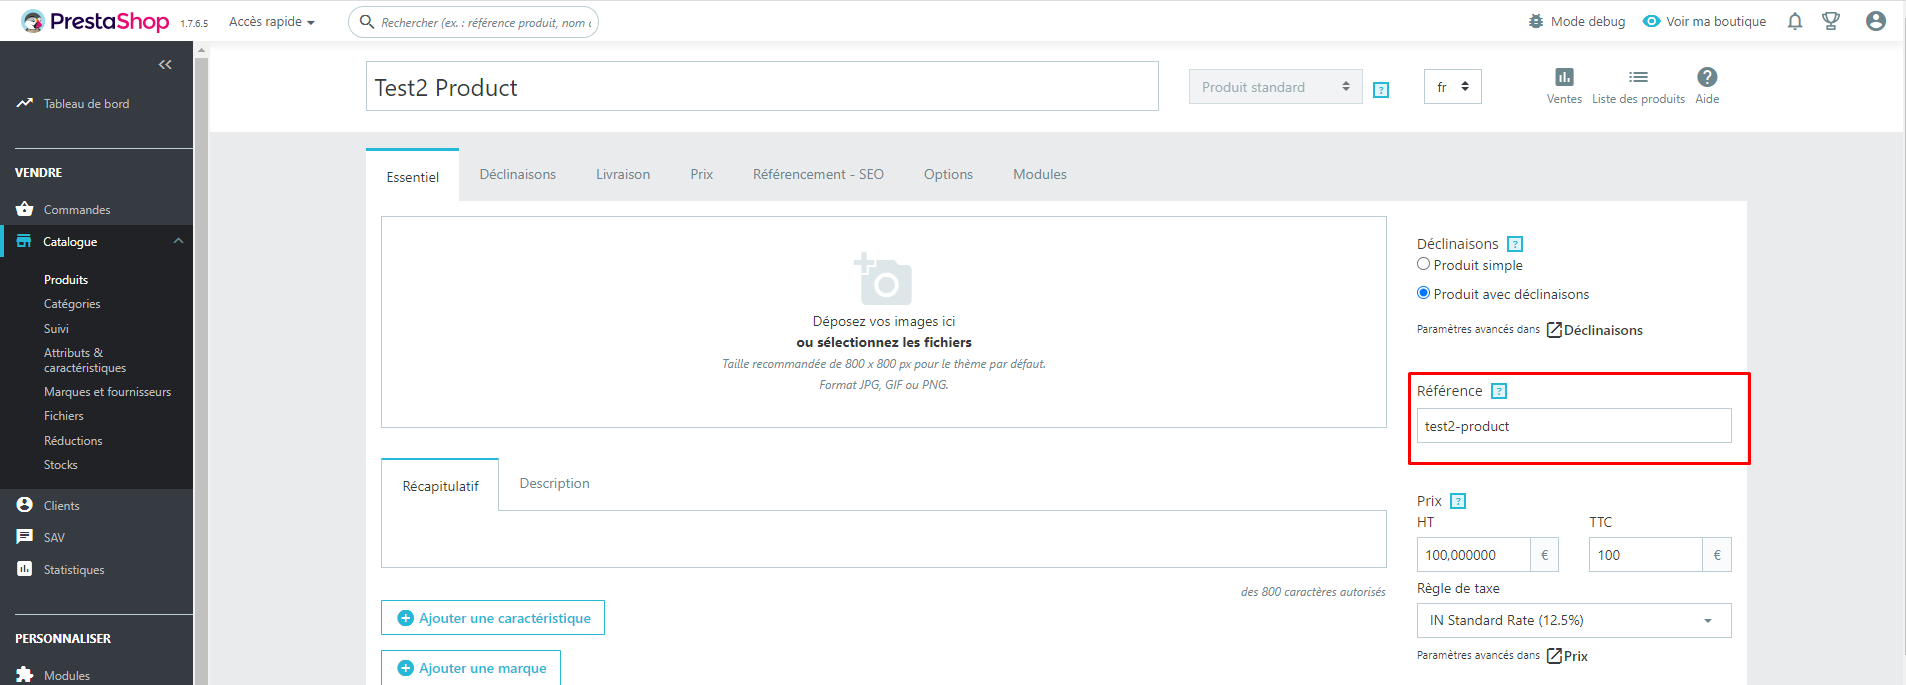
Task: Open the trophy merchant expertise icon
Action: (1831, 21)
